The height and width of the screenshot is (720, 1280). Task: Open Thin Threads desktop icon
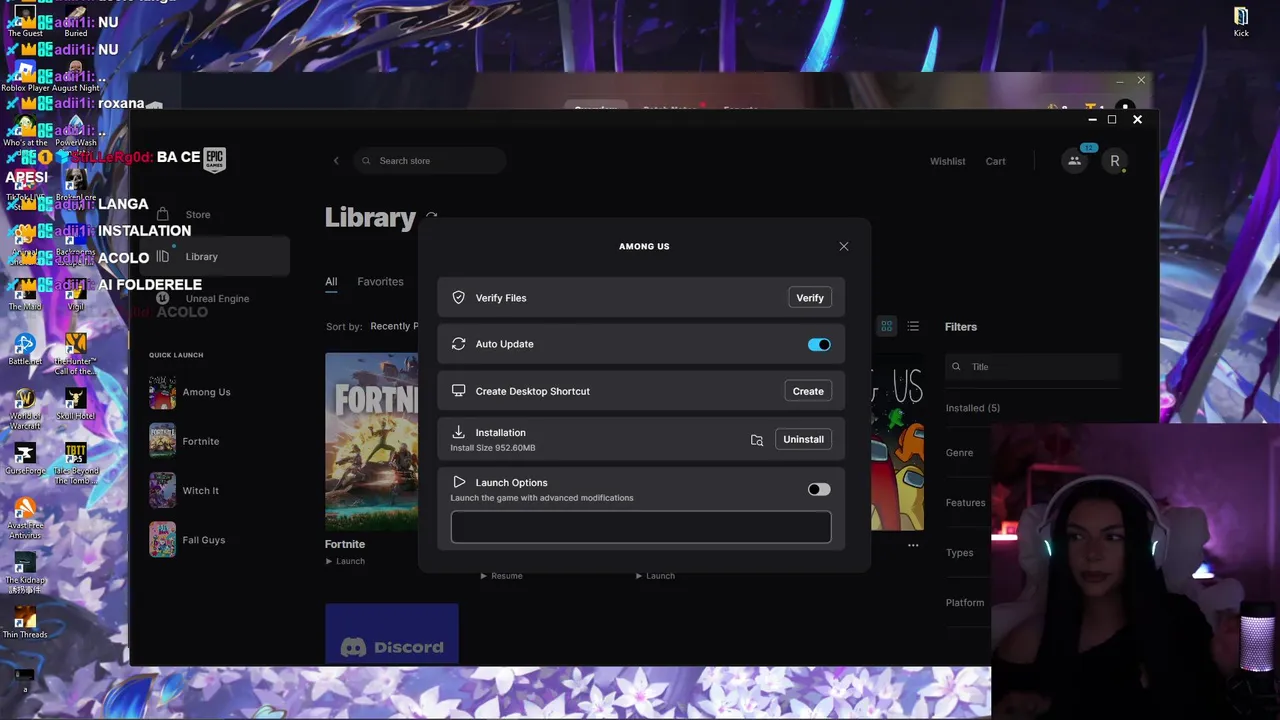point(25,622)
